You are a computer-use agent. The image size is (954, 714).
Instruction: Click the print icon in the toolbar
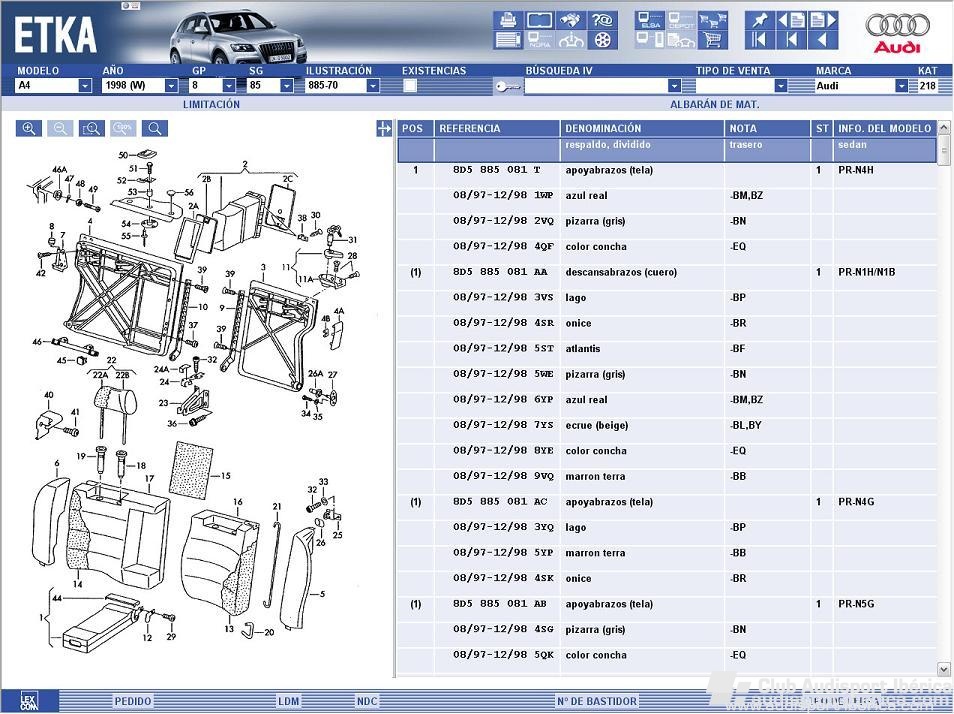click(508, 20)
